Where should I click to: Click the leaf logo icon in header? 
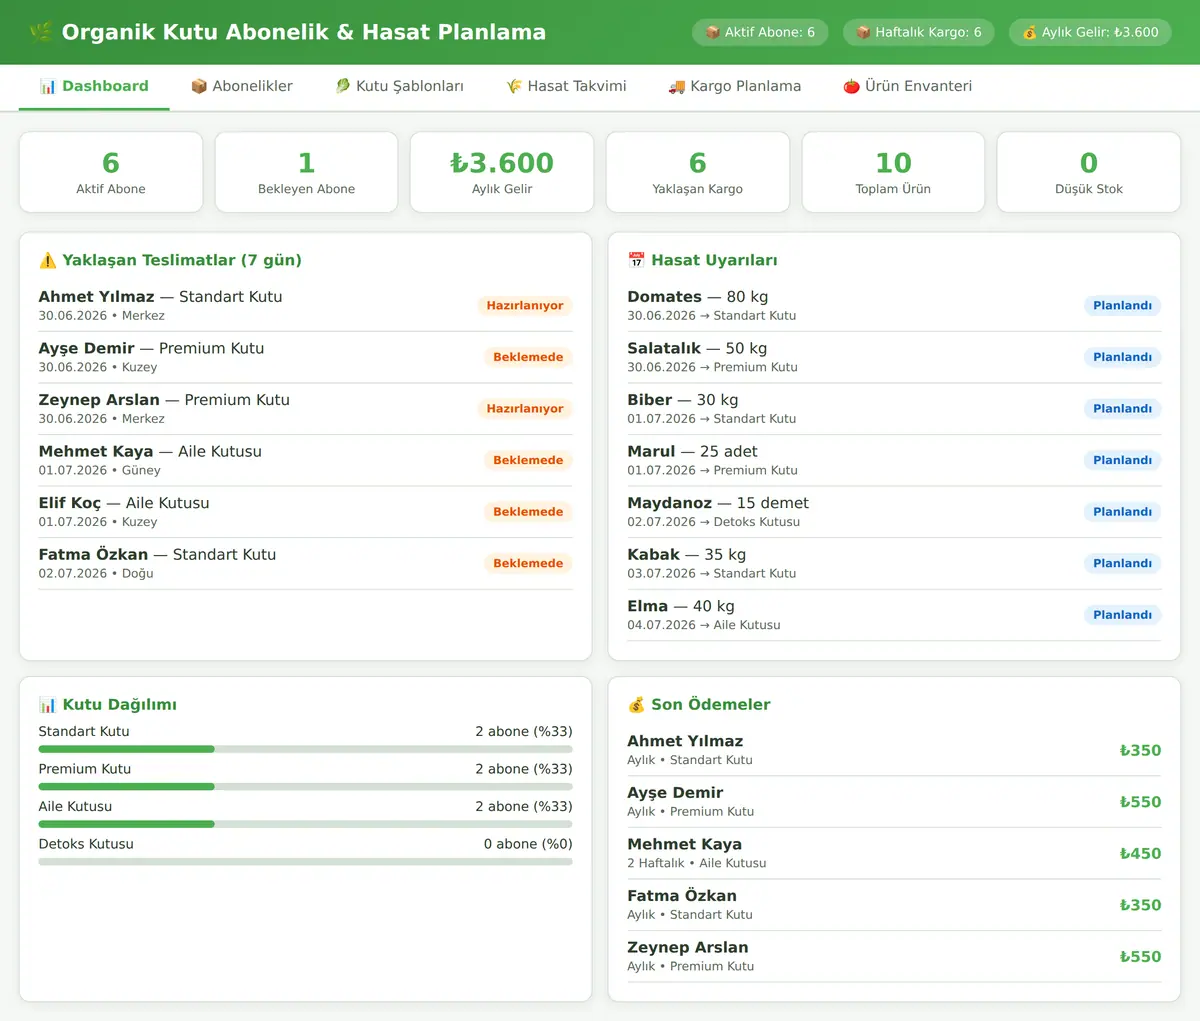pos(41,32)
